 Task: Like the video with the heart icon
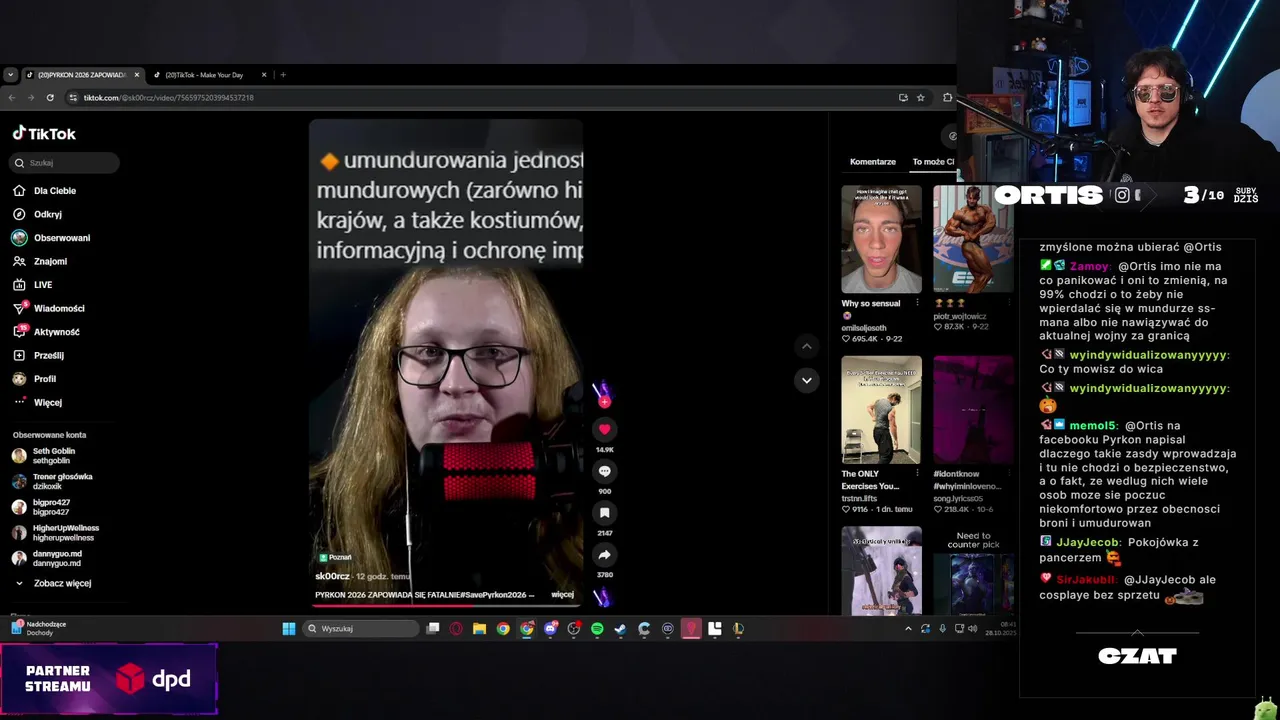pyautogui.click(x=604, y=429)
